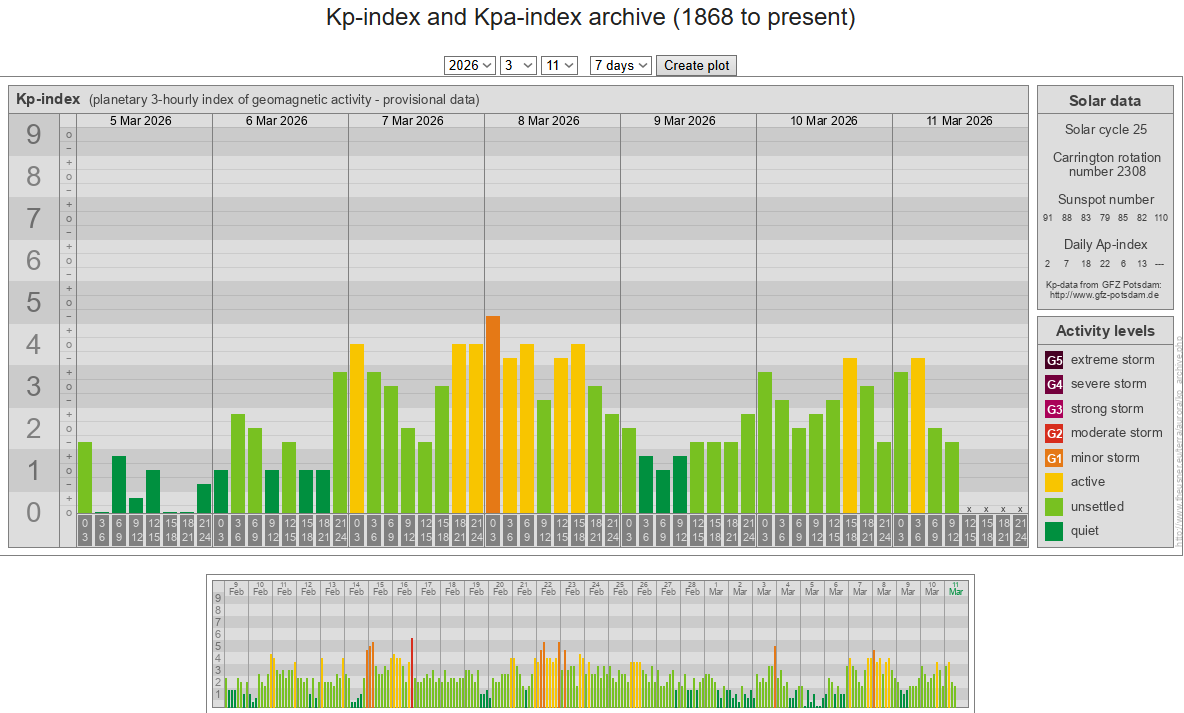Click the G1 minor storm legend icon
The width and height of the screenshot is (1184, 713).
(x=1054, y=458)
